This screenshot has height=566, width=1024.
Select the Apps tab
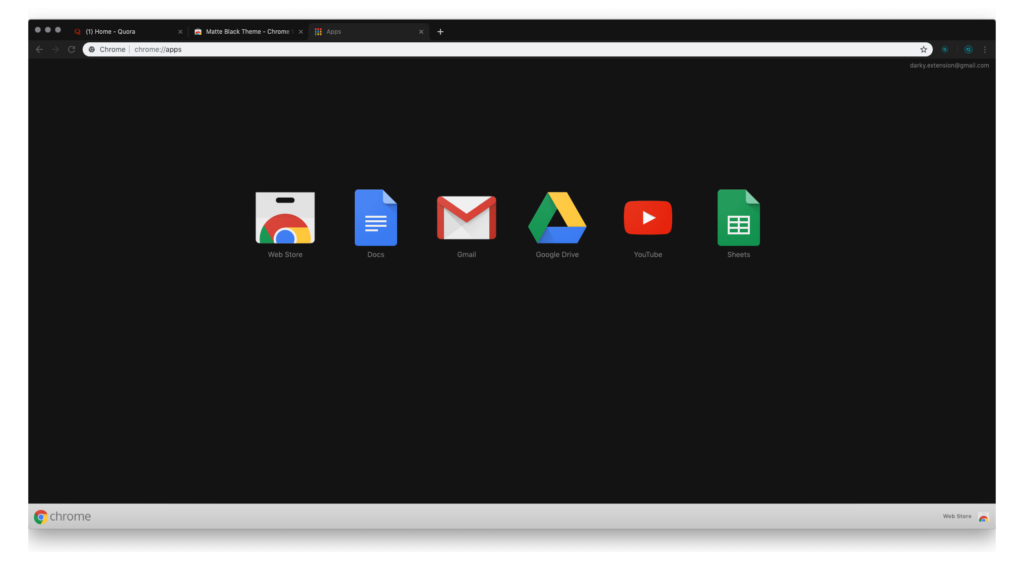369,31
